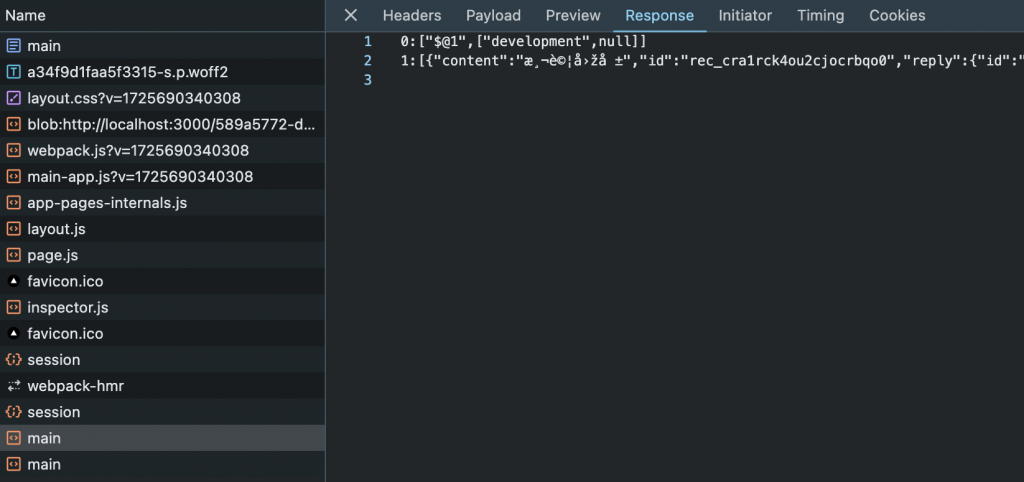This screenshot has height=482, width=1024.
Task: Click the font icon for the a34f9d1faa5f3315-s.p.woff2 request
Action: [x=13, y=72]
